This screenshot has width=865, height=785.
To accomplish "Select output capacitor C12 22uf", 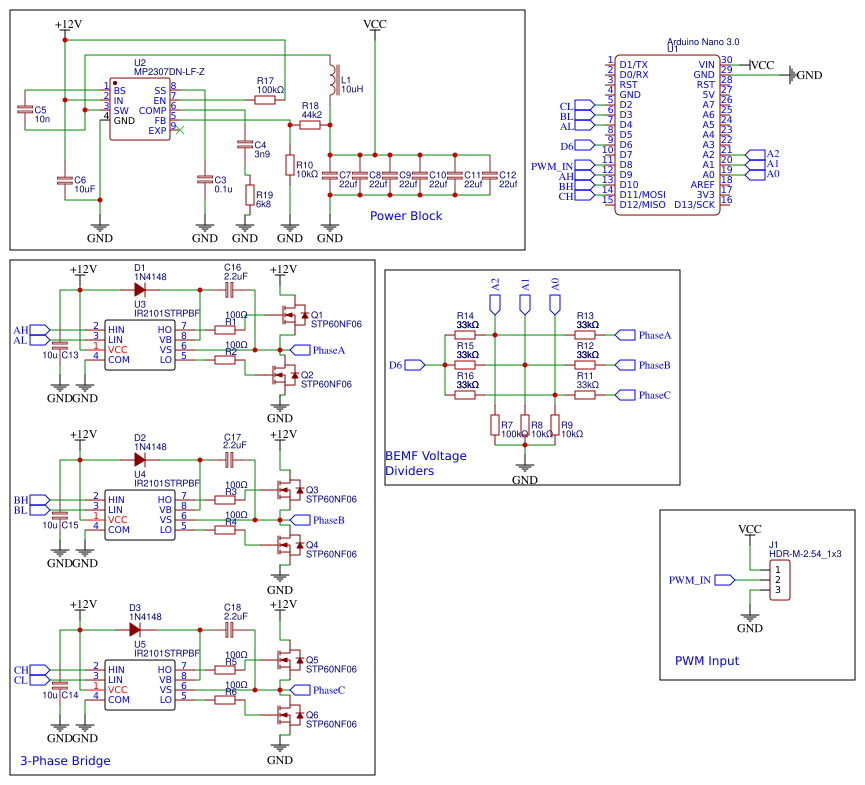I will coord(490,175).
